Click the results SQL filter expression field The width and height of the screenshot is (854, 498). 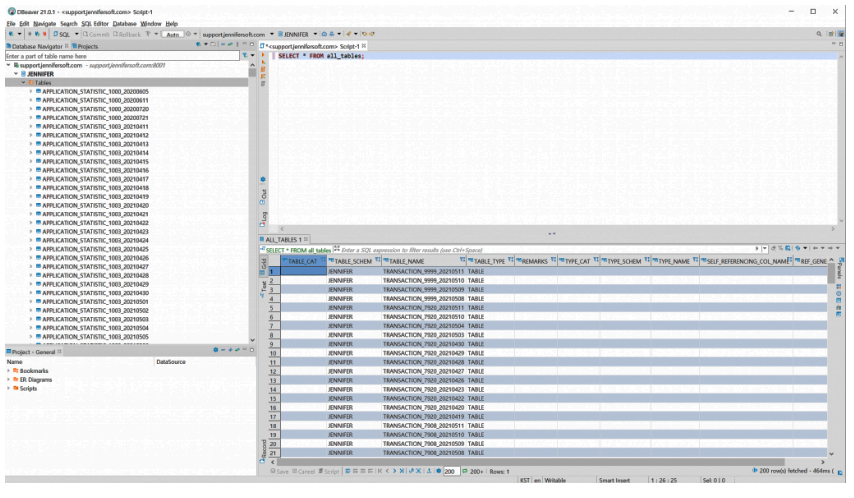[x=547, y=250]
